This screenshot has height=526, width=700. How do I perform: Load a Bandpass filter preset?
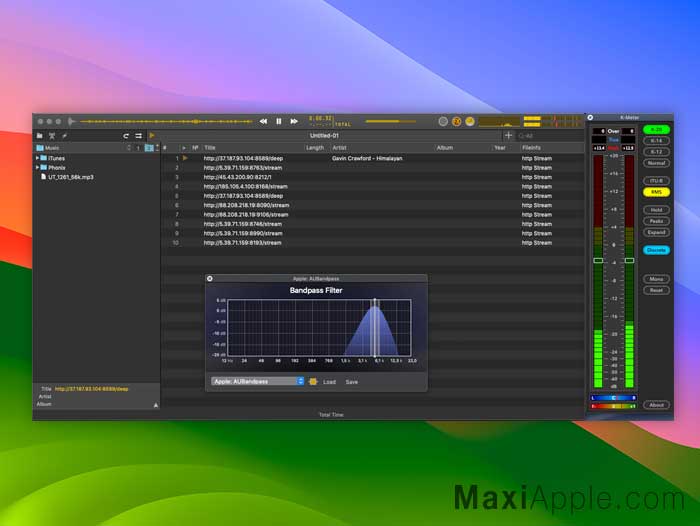tap(329, 382)
